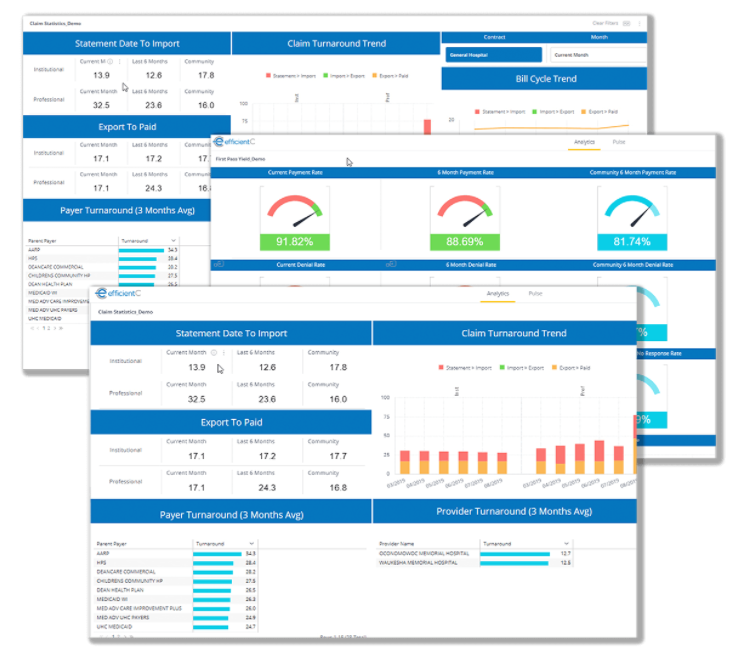742x651 pixels.
Task: Expand the Turnaround column dropdown in the front Payer table
Action: click(x=249, y=544)
